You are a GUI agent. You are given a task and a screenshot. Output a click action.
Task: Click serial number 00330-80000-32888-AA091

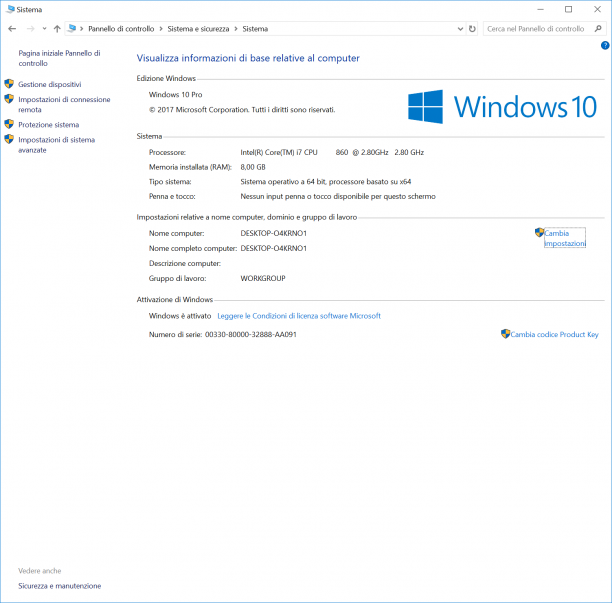[x=251, y=334]
